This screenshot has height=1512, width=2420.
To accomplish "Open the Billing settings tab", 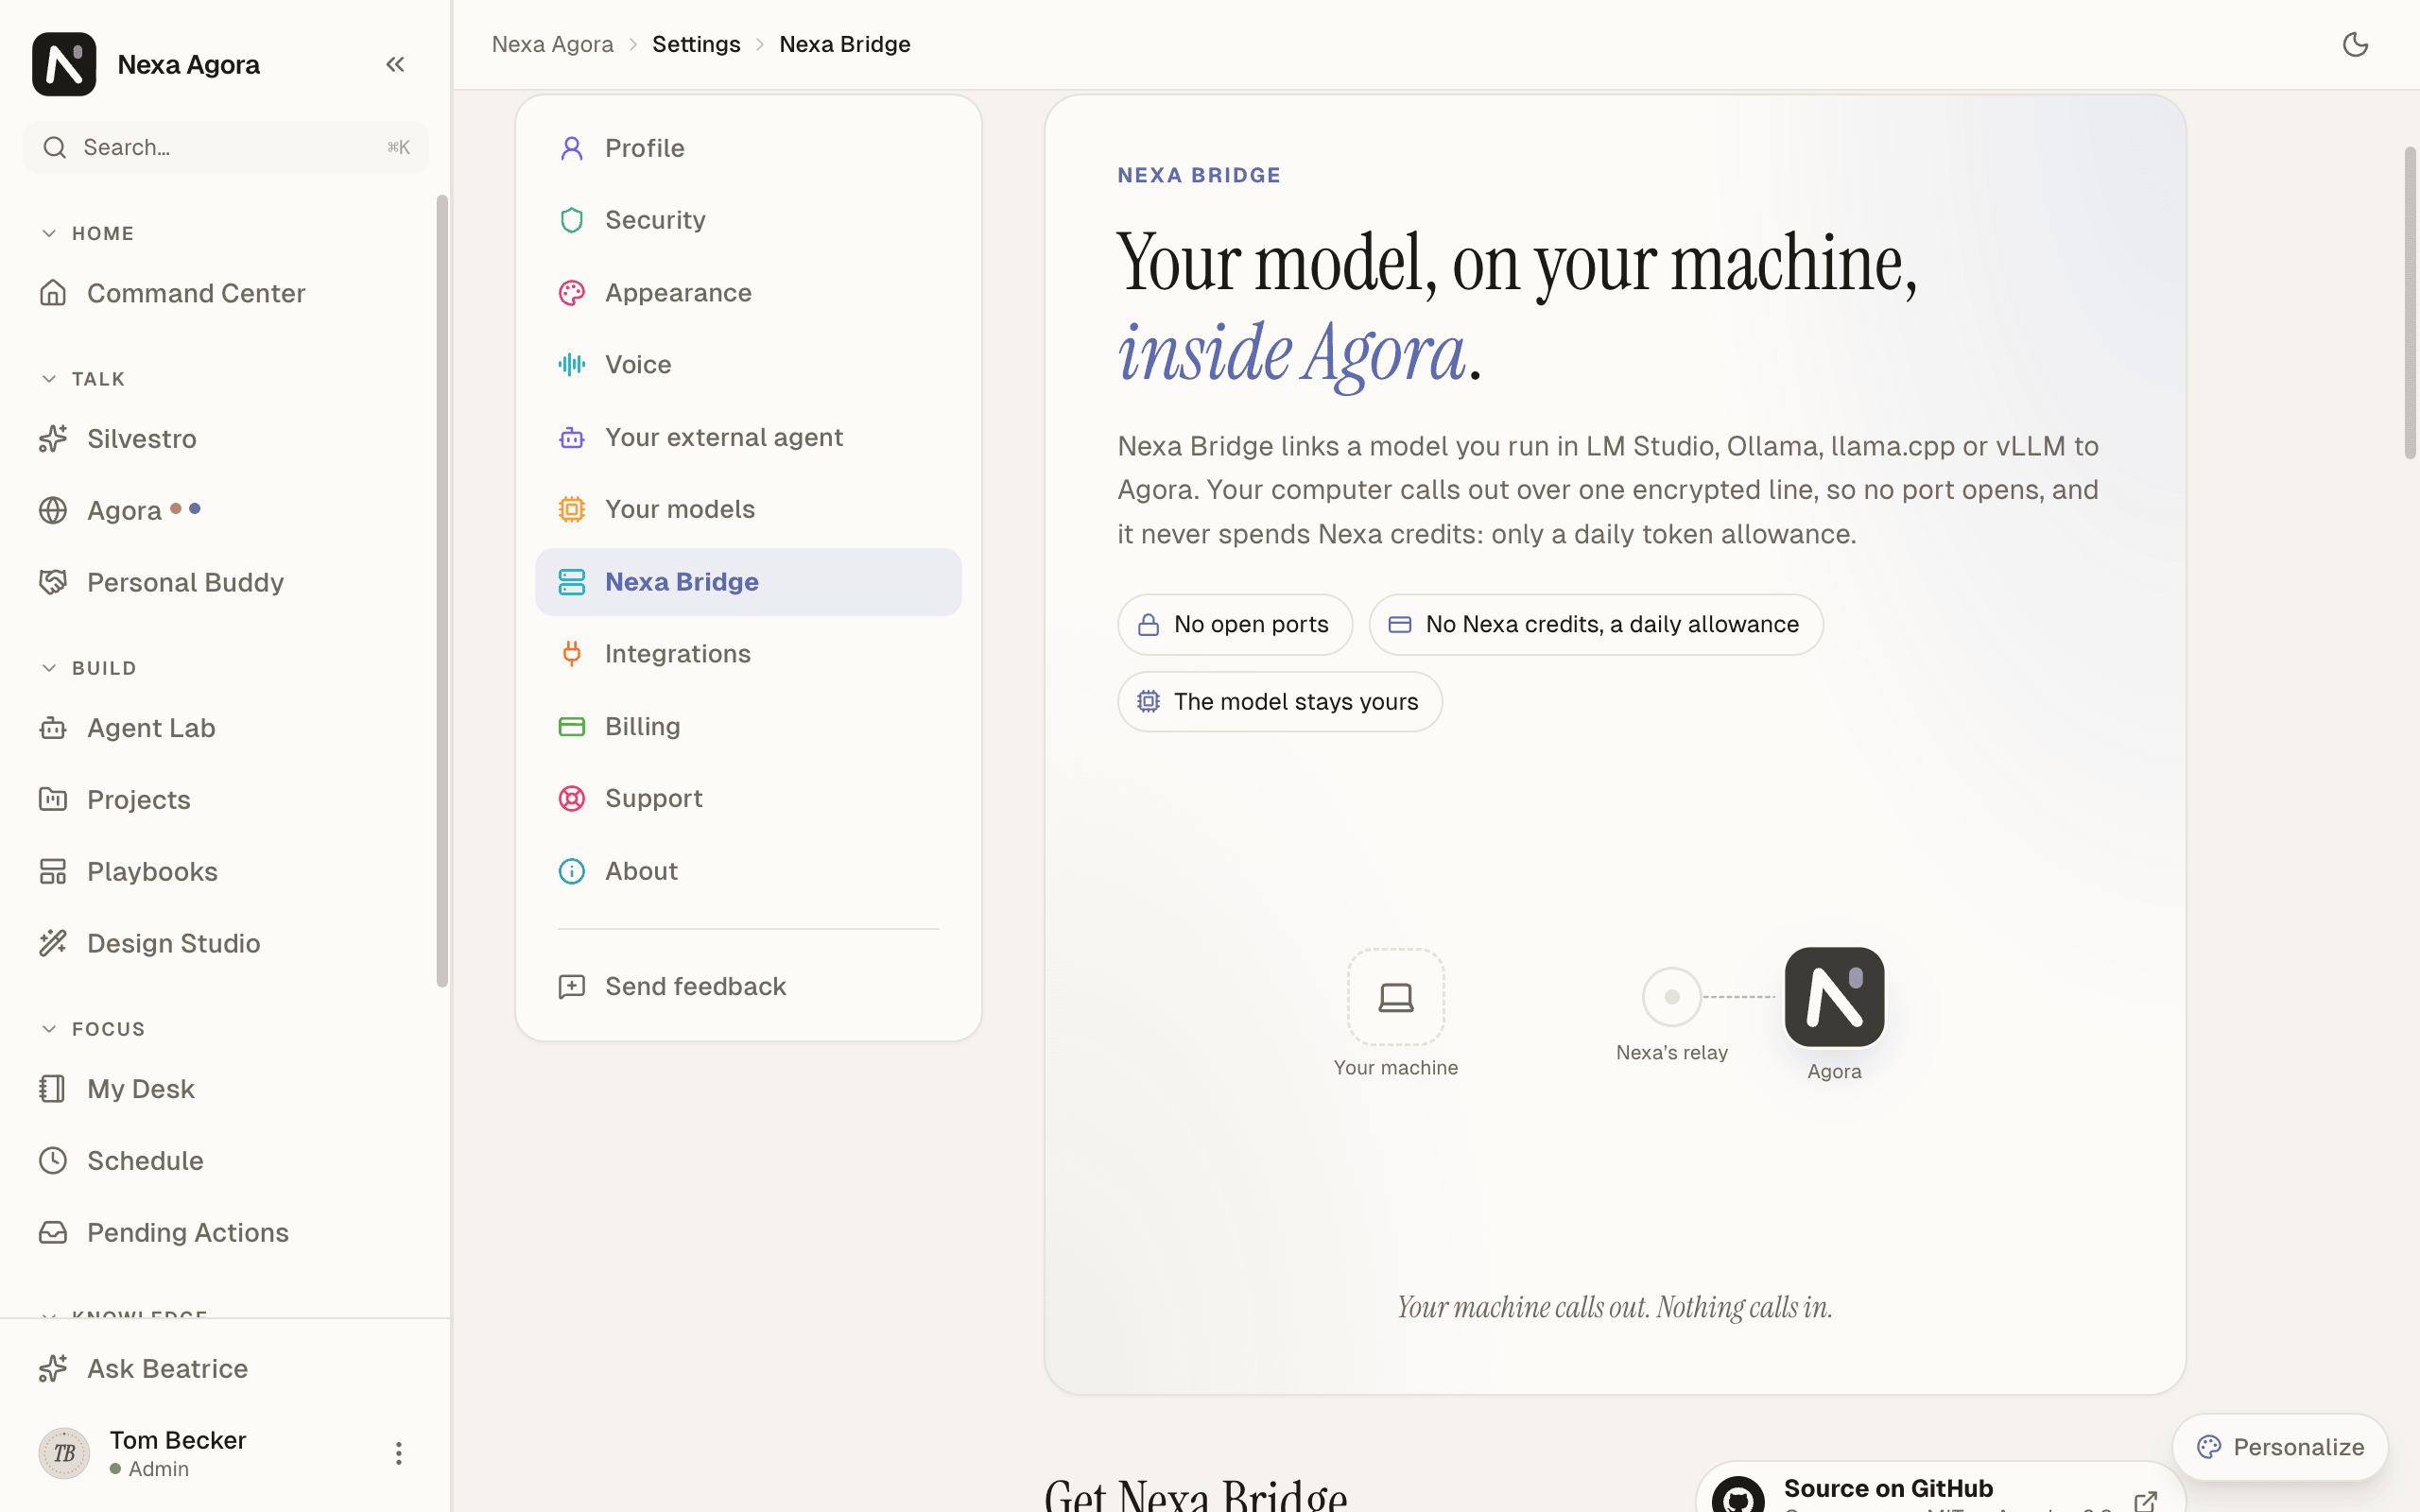I will tap(748, 726).
